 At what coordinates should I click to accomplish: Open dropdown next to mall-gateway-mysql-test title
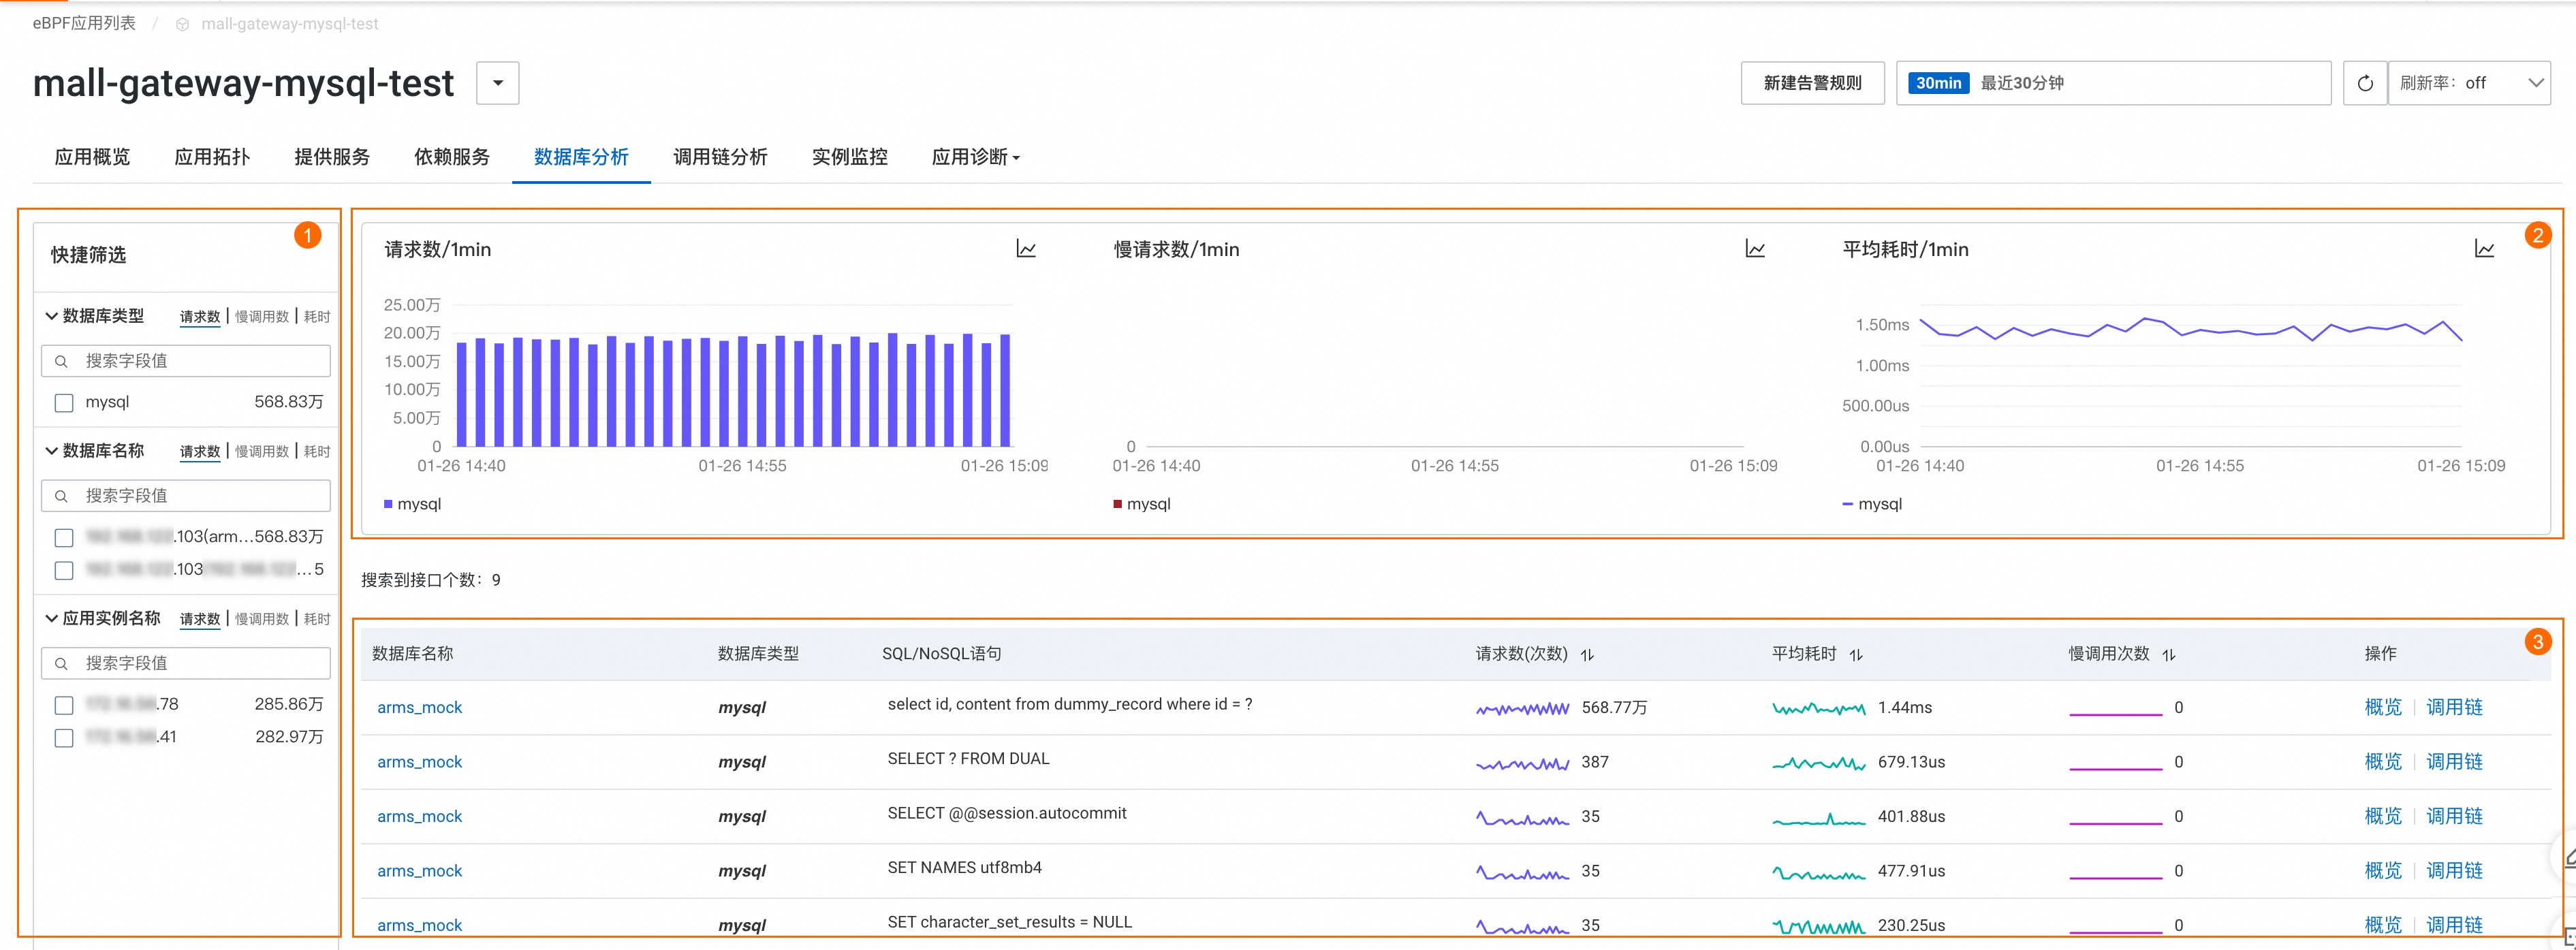coord(497,83)
